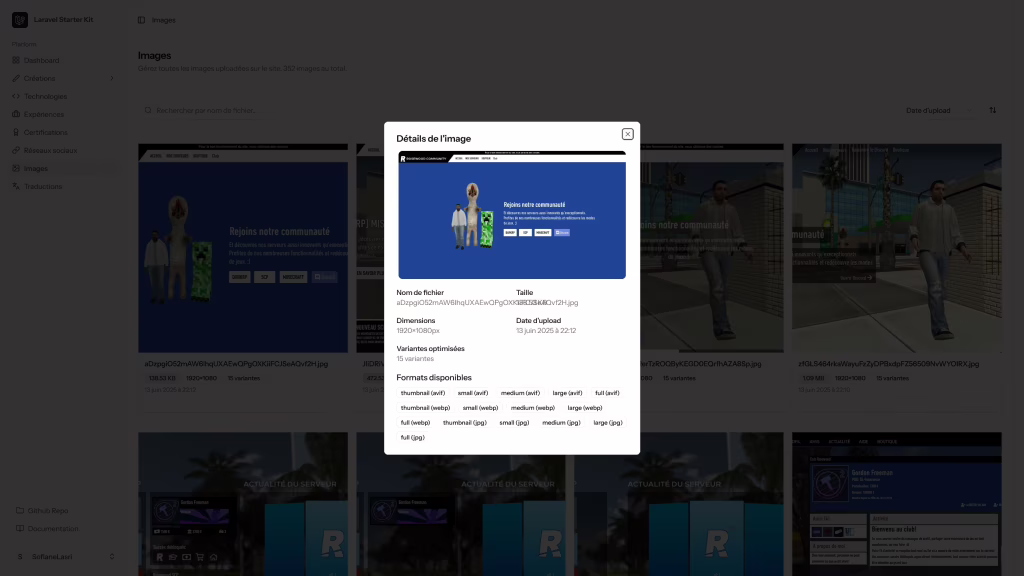Choose the full (webp) format badge
1024x576 pixels.
[x=415, y=423]
